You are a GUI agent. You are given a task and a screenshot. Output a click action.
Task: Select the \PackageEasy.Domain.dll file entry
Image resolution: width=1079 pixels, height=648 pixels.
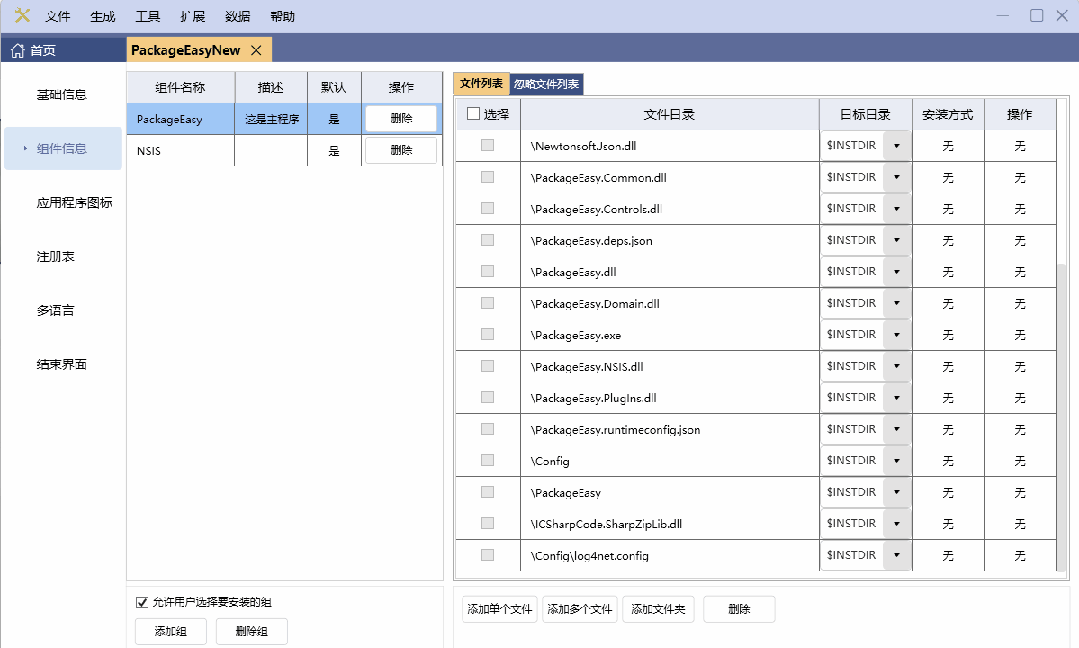pyautogui.click(x=595, y=303)
